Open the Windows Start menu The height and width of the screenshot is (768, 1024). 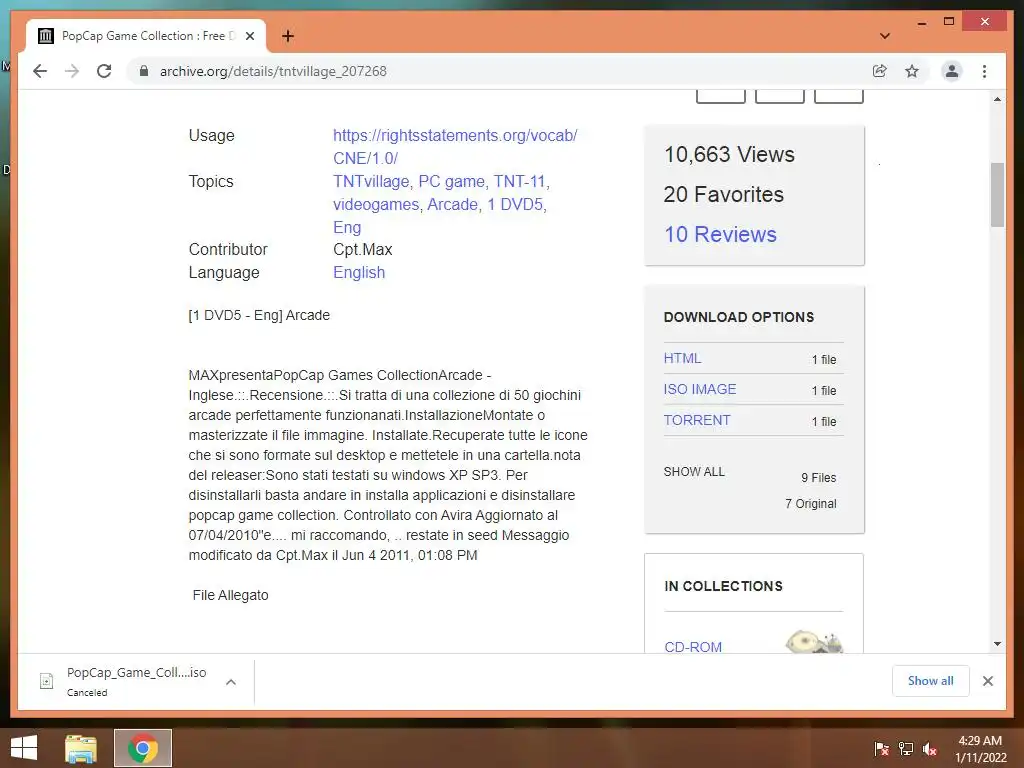(x=24, y=748)
